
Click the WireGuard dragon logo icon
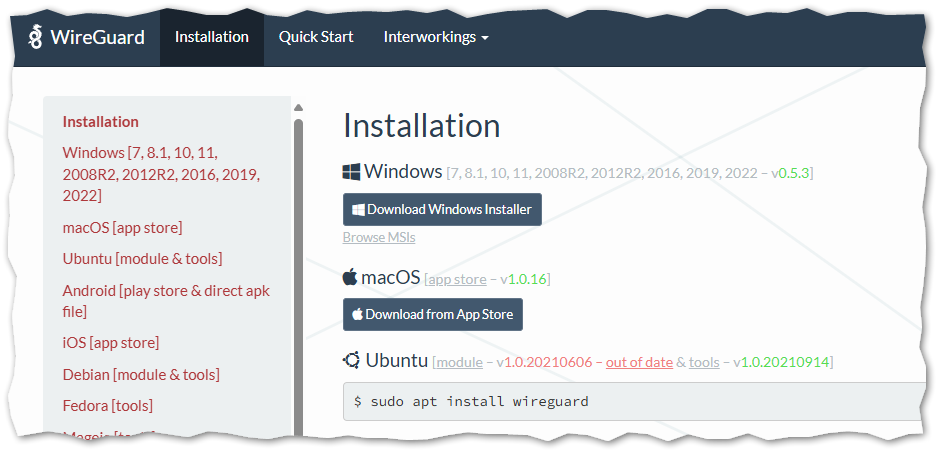click(35, 37)
